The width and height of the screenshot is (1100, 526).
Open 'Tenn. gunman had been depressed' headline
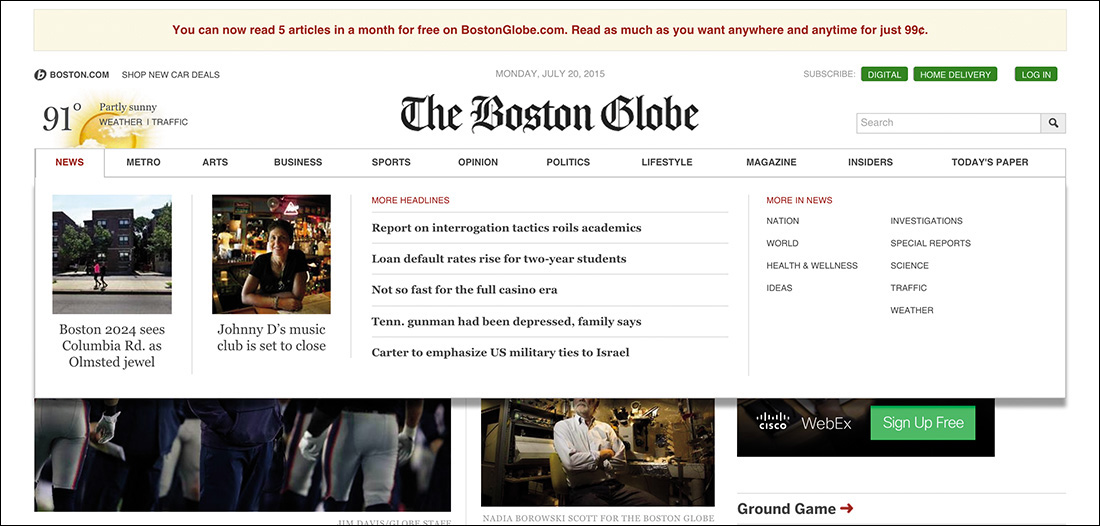coord(507,322)
